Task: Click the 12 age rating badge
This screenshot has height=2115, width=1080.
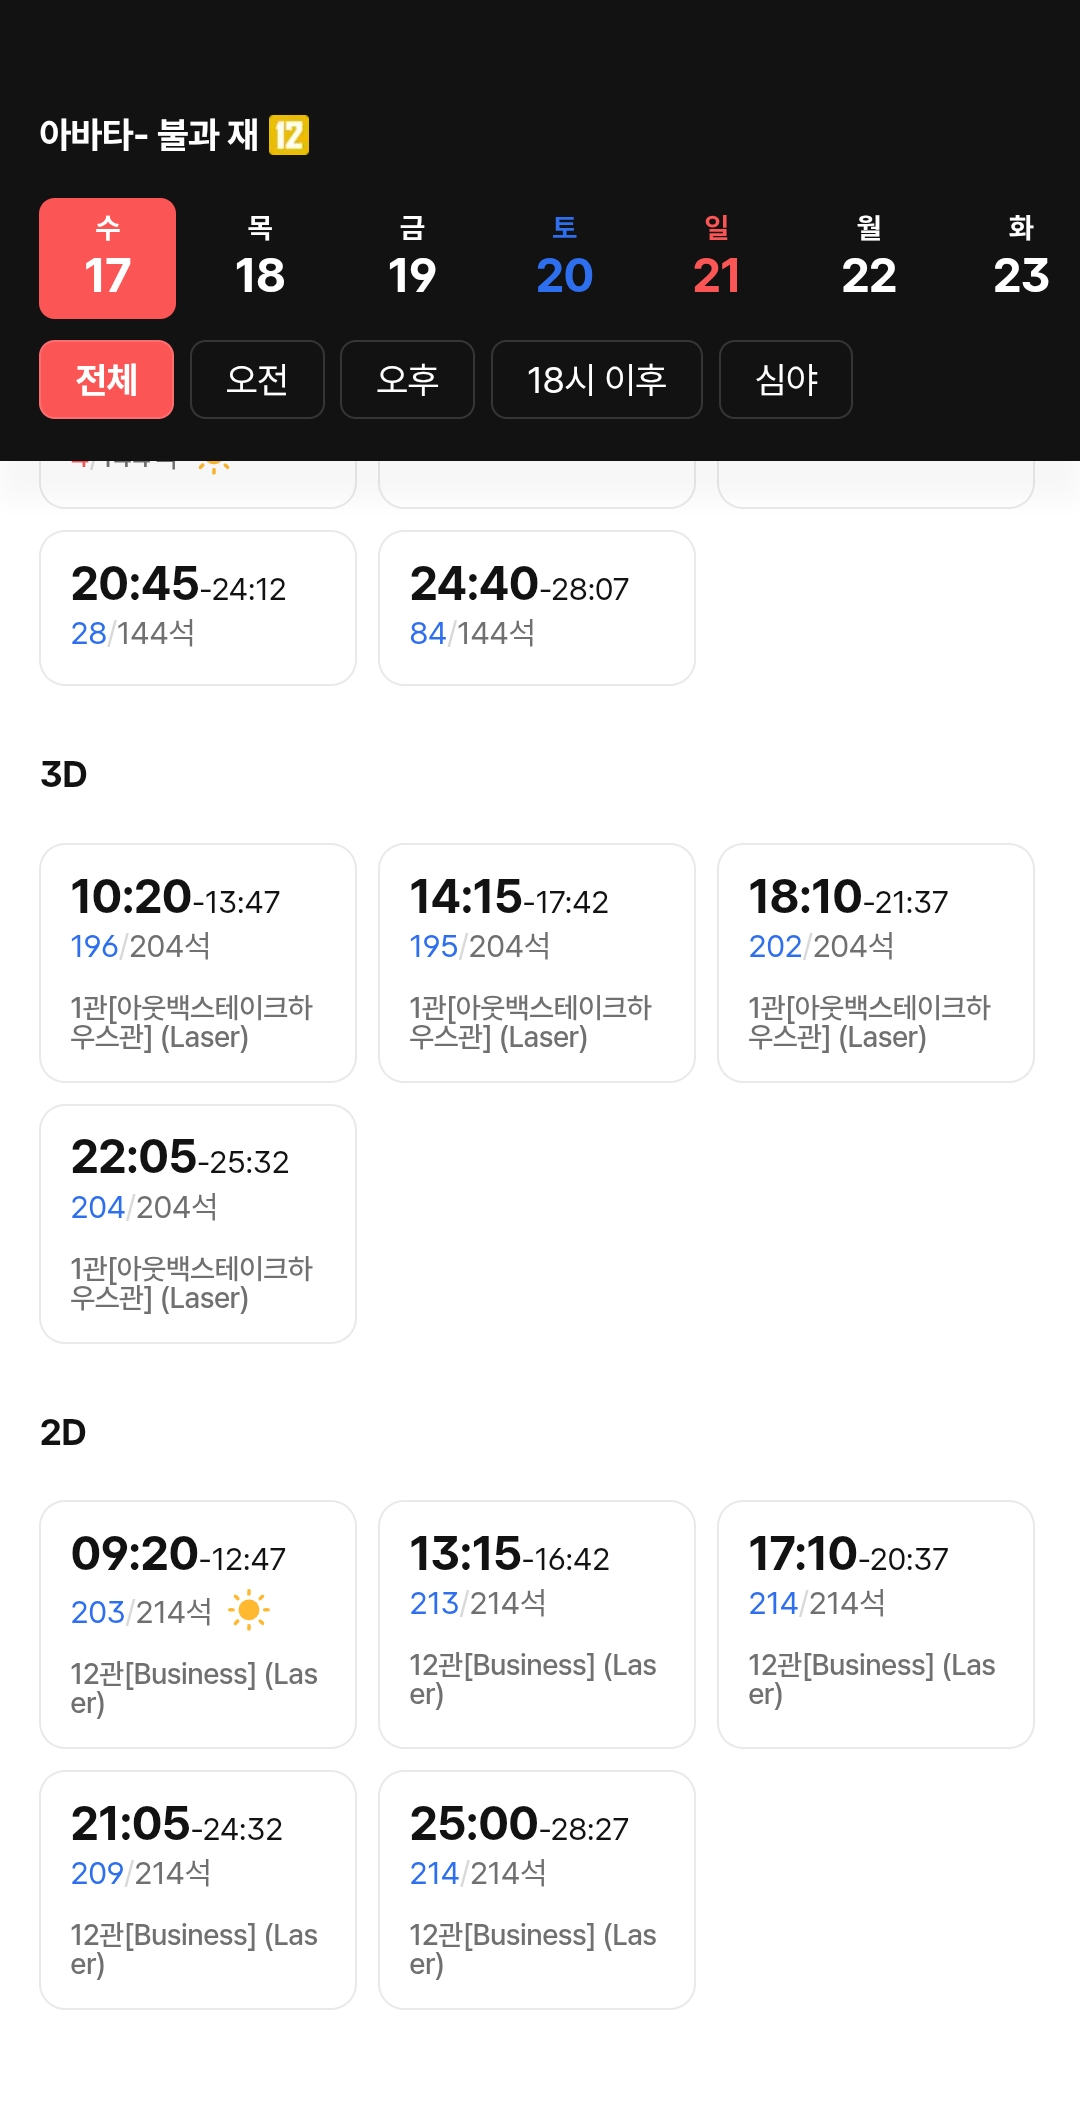Action: click(289, 135)
